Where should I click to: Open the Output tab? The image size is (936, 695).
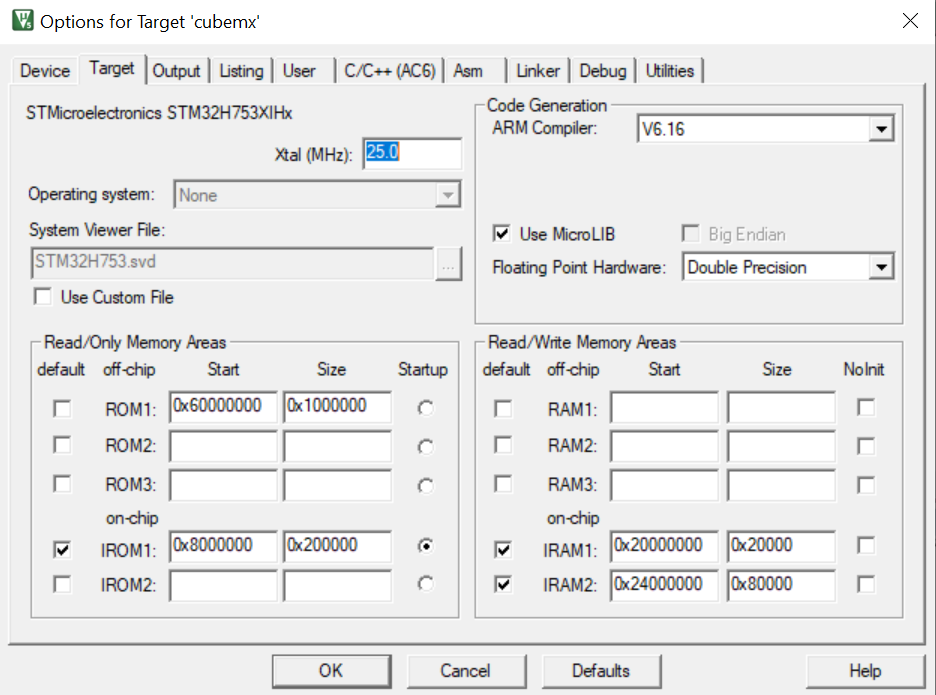[177, 71]
